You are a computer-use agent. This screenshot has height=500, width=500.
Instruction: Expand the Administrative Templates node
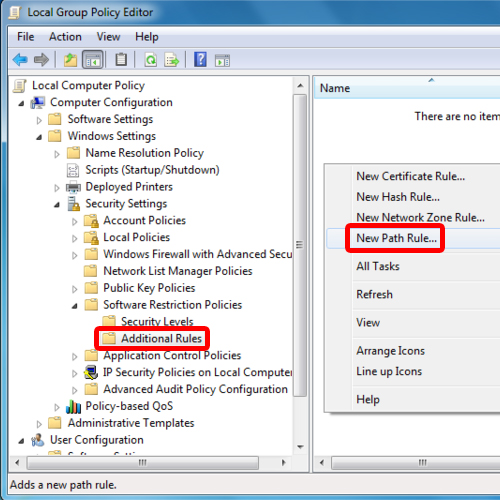[39, 424]
